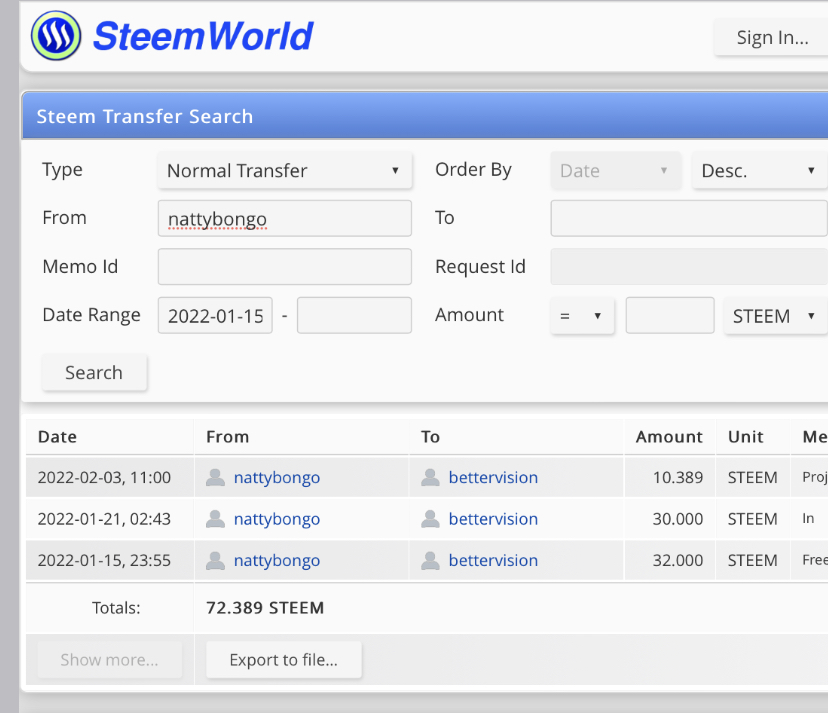Click the Export to file button
The image size is (828, 713).
click(x=284, y=660)
